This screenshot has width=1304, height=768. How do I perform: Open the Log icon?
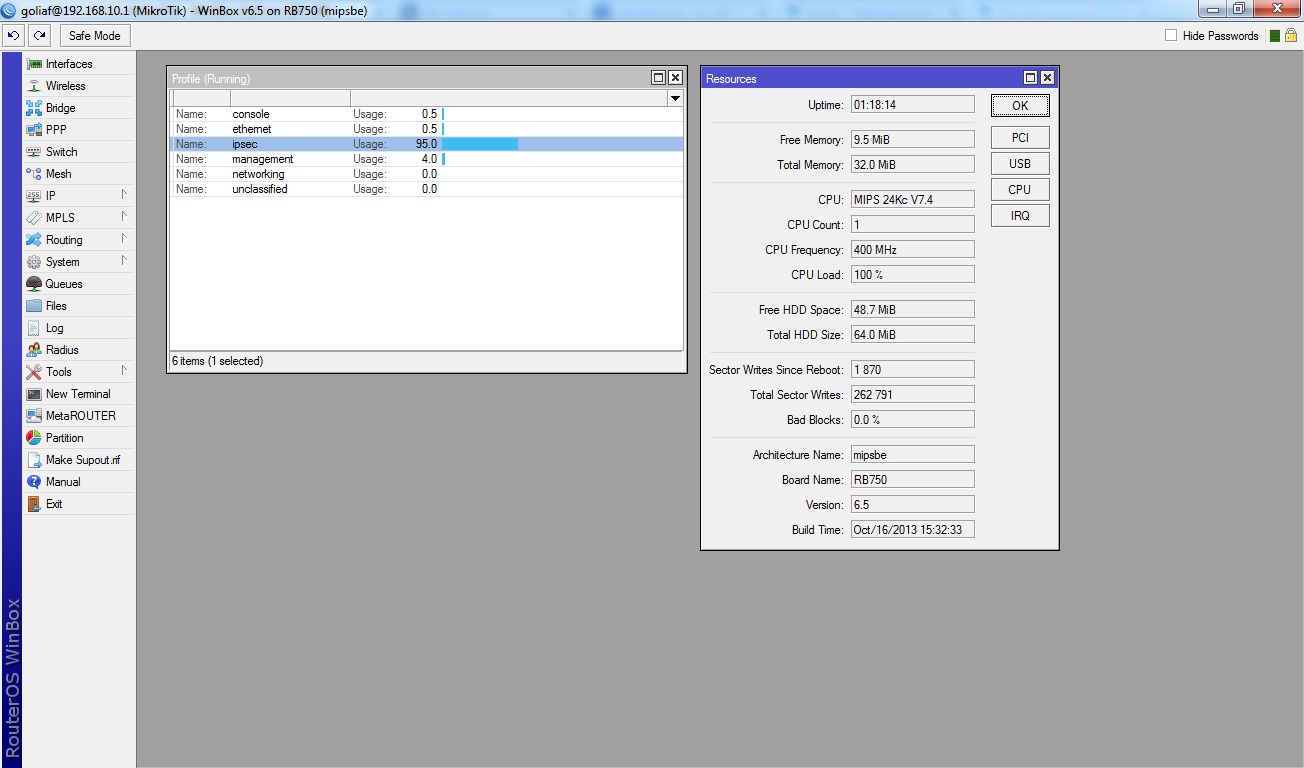click(34, 328)
